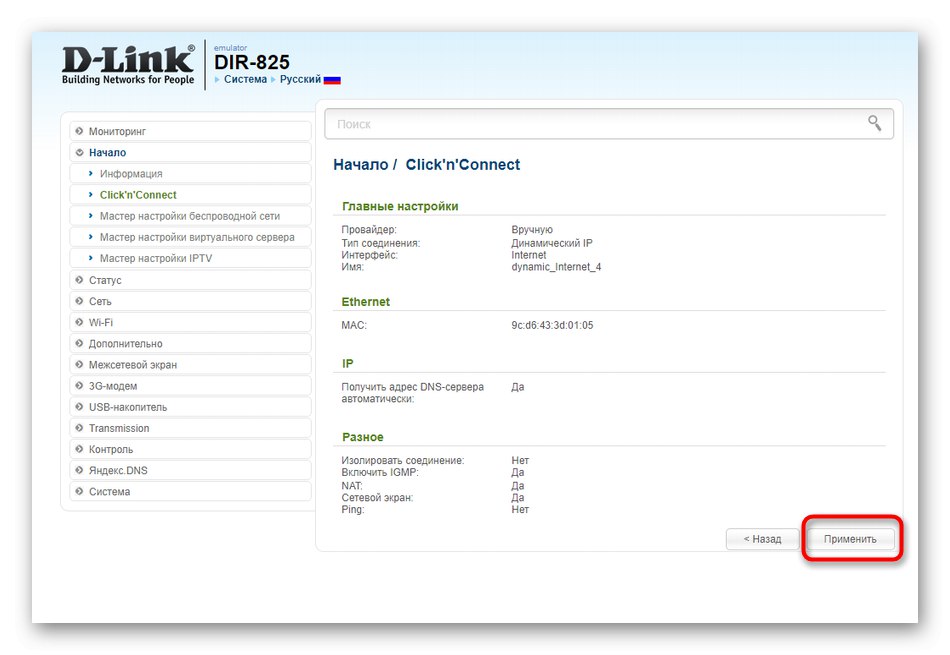Expand the Transmission menu section
The height and width of the screenshot is (655, 950).
click(190, 428)
